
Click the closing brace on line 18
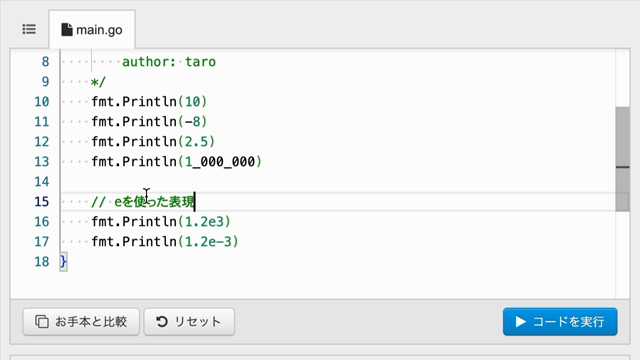[x=63, y=262]
